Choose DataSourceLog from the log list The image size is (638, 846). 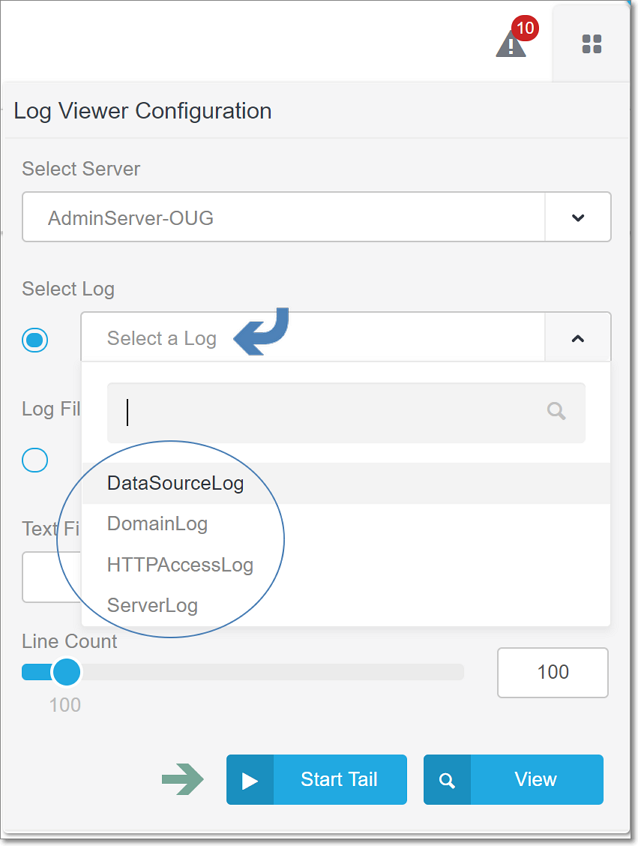[x=176, y=483]
